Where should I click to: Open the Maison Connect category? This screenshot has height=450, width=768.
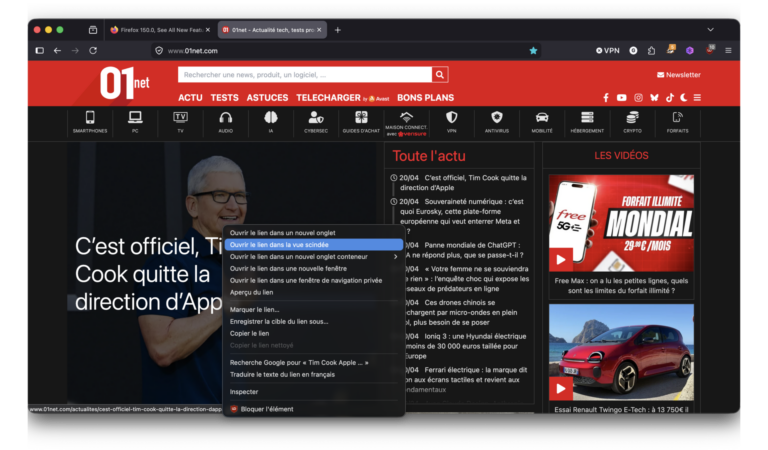(406, 123)
